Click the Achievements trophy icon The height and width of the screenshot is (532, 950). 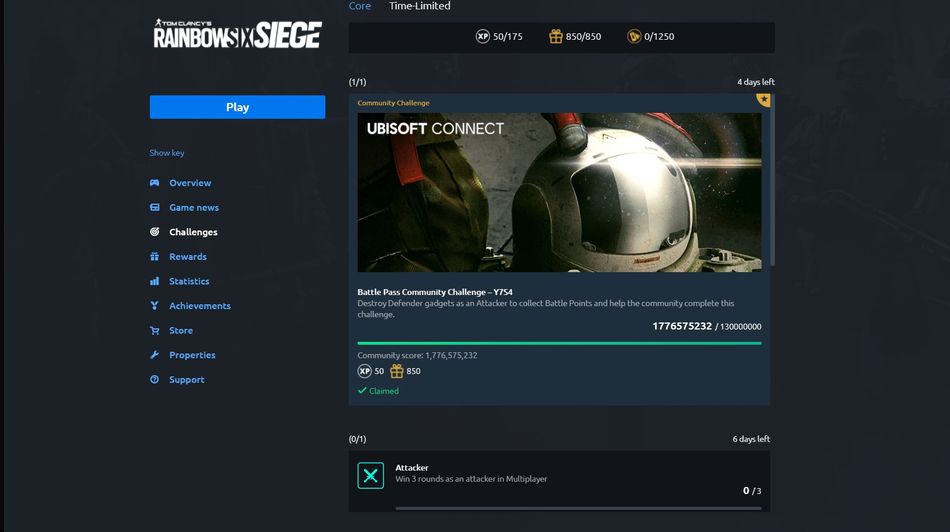pos(154,305)
